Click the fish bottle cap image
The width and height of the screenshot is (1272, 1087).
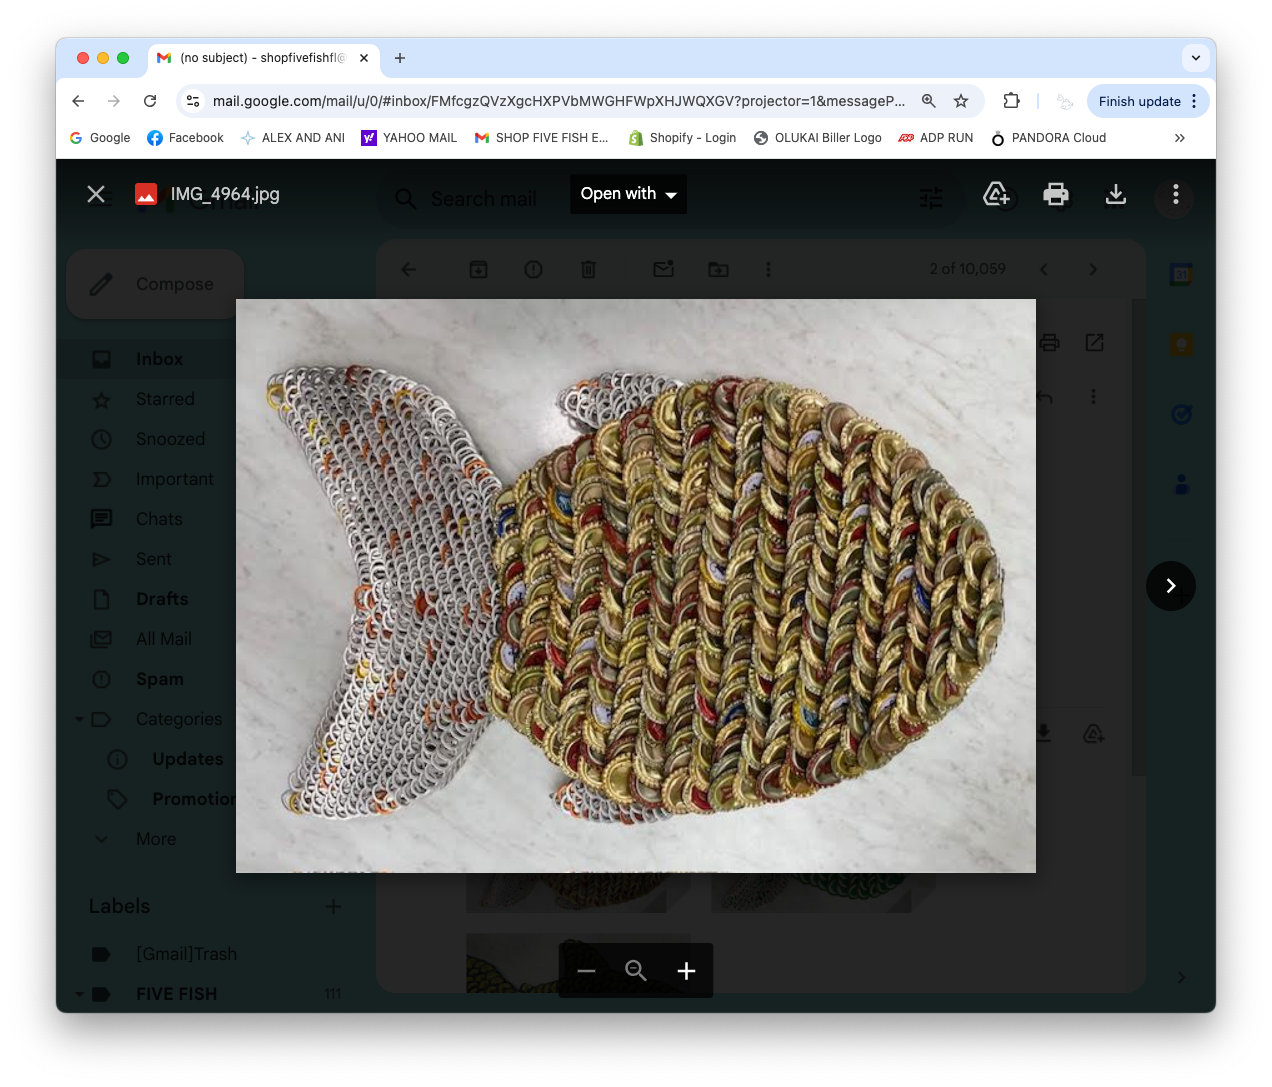click(636, 586)
